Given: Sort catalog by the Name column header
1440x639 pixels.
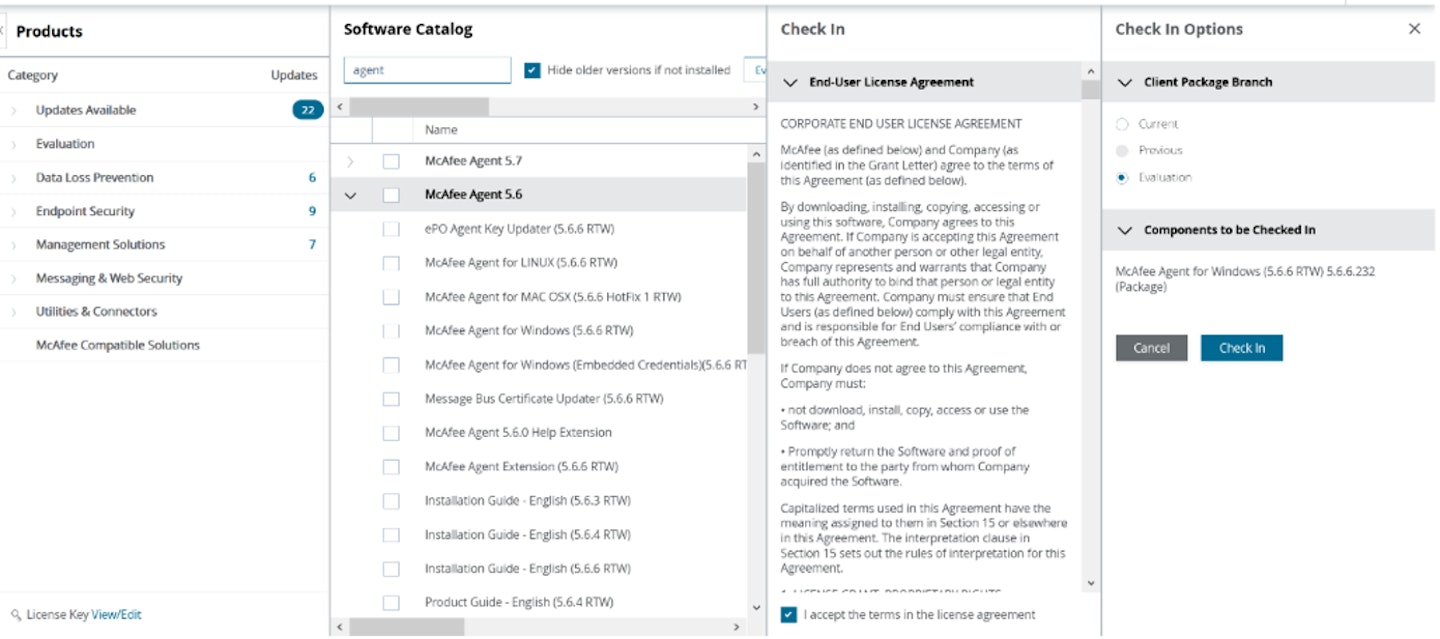Looking at the screenshot, I should tap(441, 130).
